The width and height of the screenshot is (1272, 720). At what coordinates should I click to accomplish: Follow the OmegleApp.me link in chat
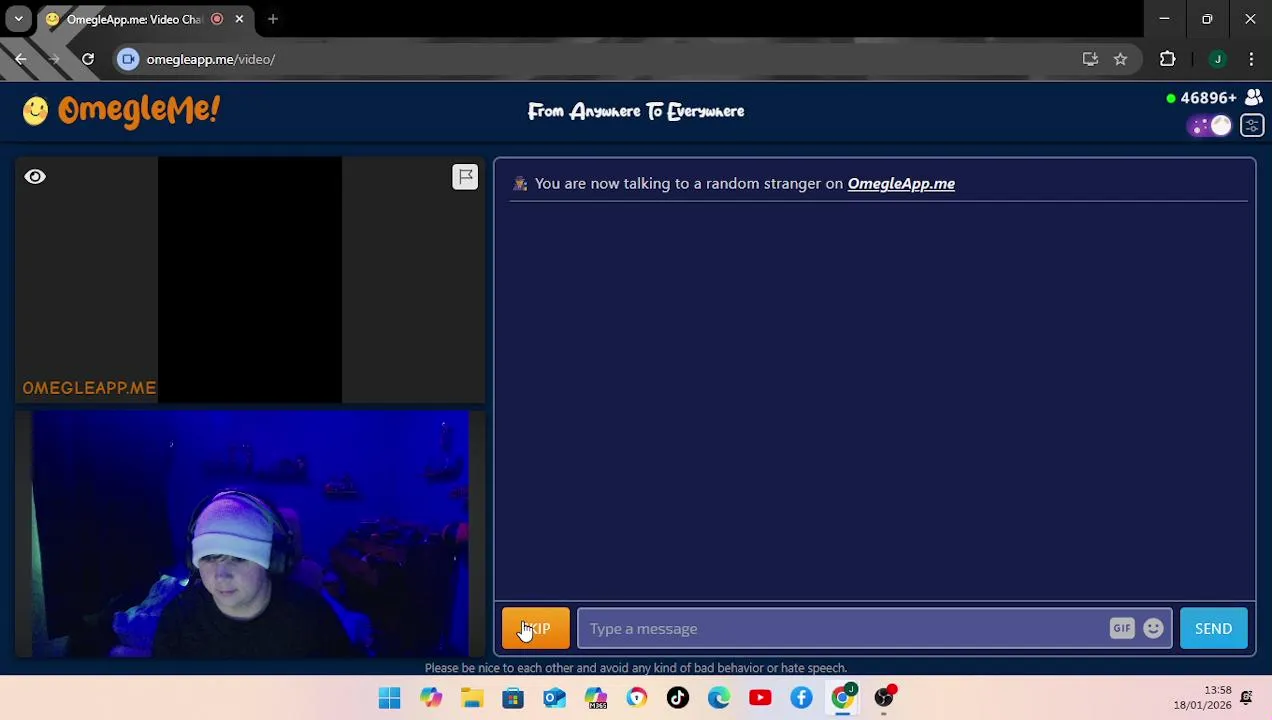tap(901, 184)
